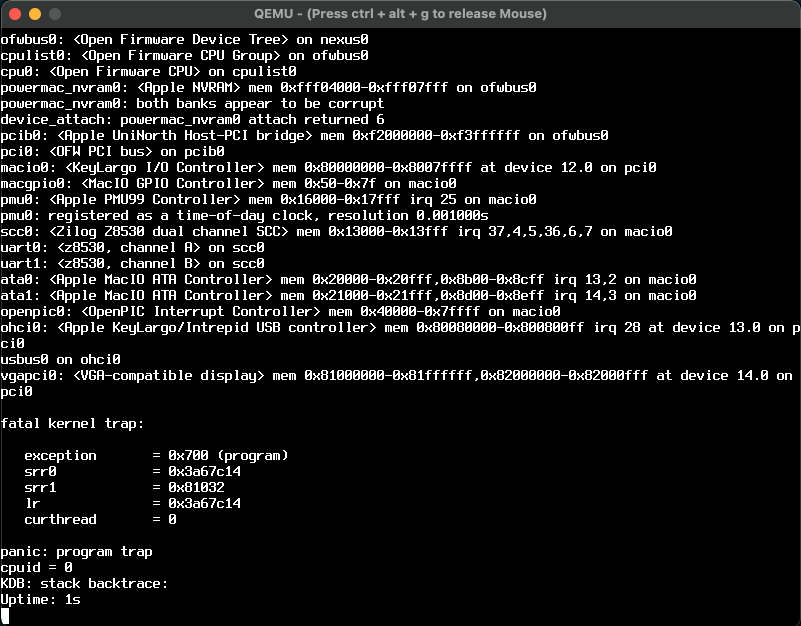Image resolution: width=801 pixels, height=626 pixels.
Task: Click the vgapci0 VGA-compatible display line
Action: (396, 375)
